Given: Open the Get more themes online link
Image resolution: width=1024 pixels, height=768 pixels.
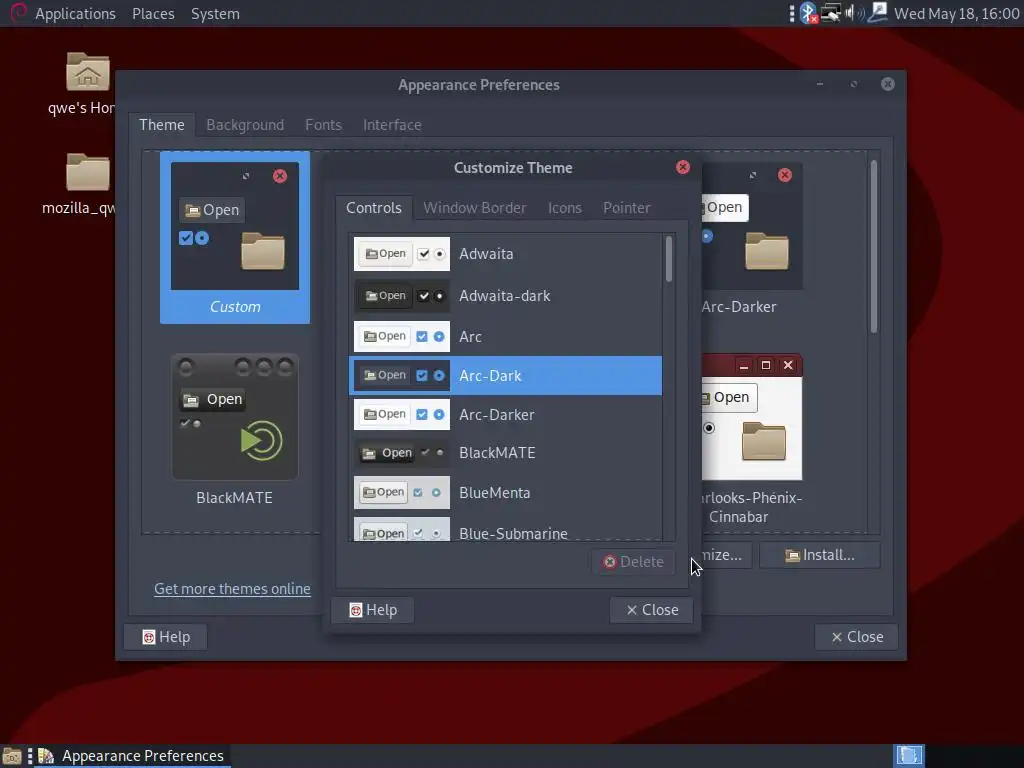Looking at the screenshot, I should pyautogui.click(x=232, y=588).
